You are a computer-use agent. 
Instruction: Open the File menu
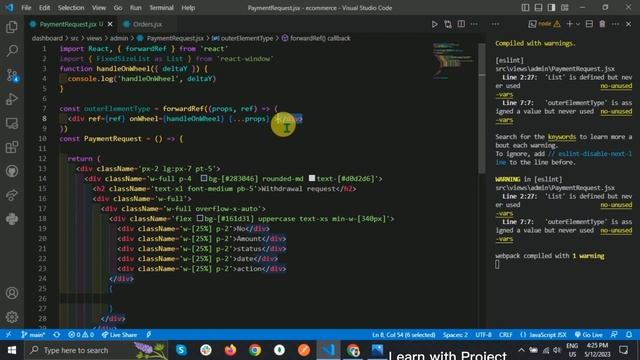click(26, 8)
